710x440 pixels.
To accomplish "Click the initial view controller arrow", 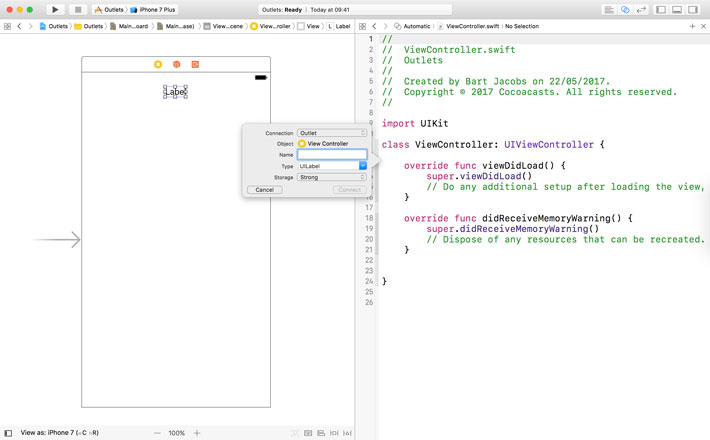I will coord(57,239).
